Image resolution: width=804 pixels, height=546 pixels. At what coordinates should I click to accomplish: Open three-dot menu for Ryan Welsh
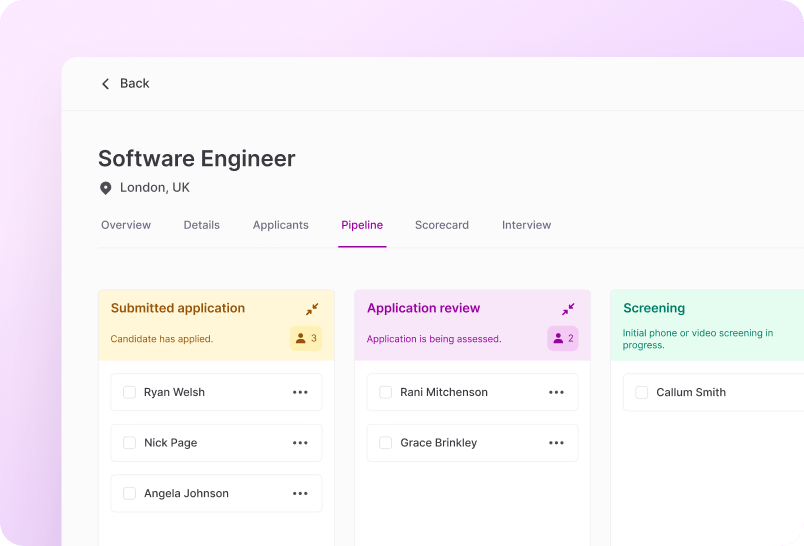tap(300, 392)
